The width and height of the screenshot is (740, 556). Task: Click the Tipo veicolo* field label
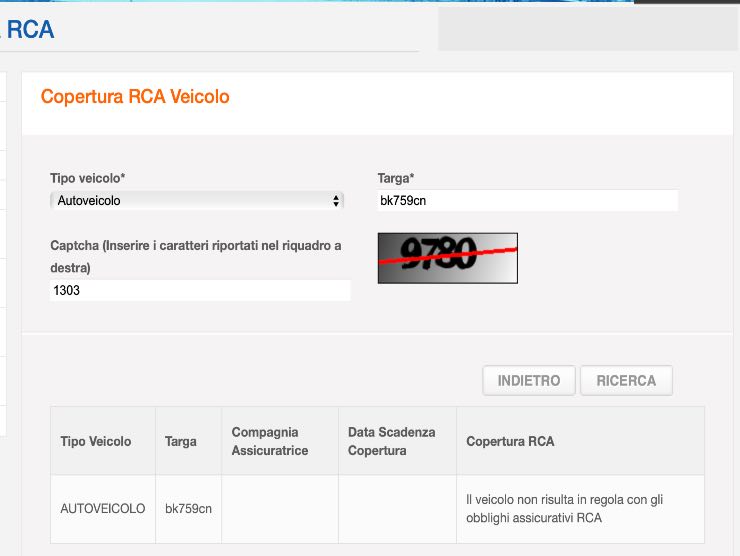point(88,178)
